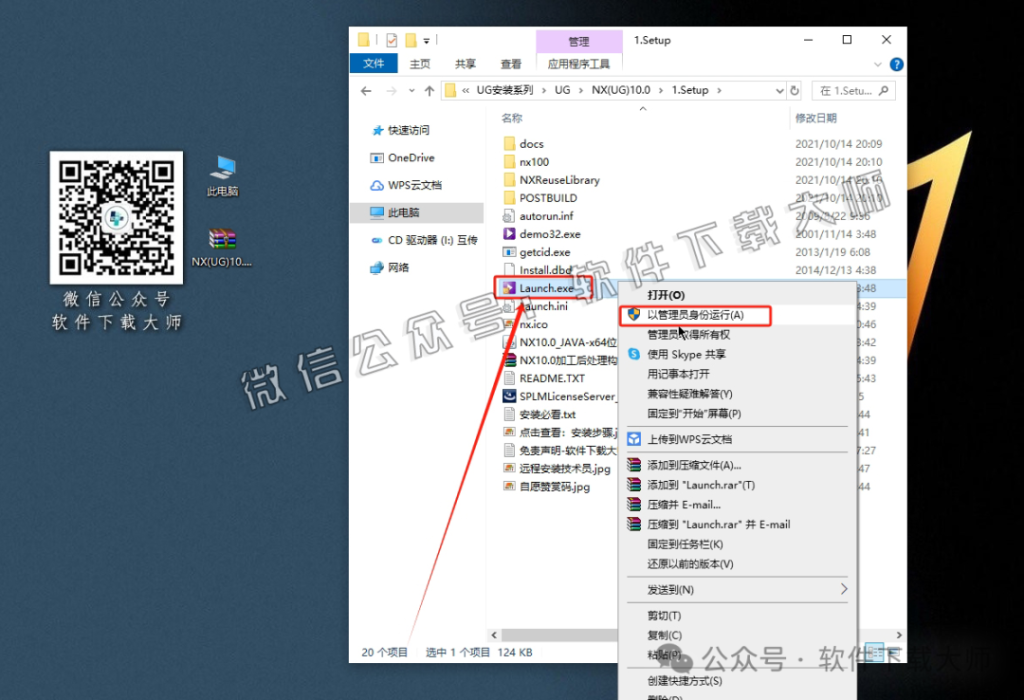The width and height of the screenshot is (1024, 700).
Task: Open WPS云文档 from the navigation pane
Action: (414, 186)
